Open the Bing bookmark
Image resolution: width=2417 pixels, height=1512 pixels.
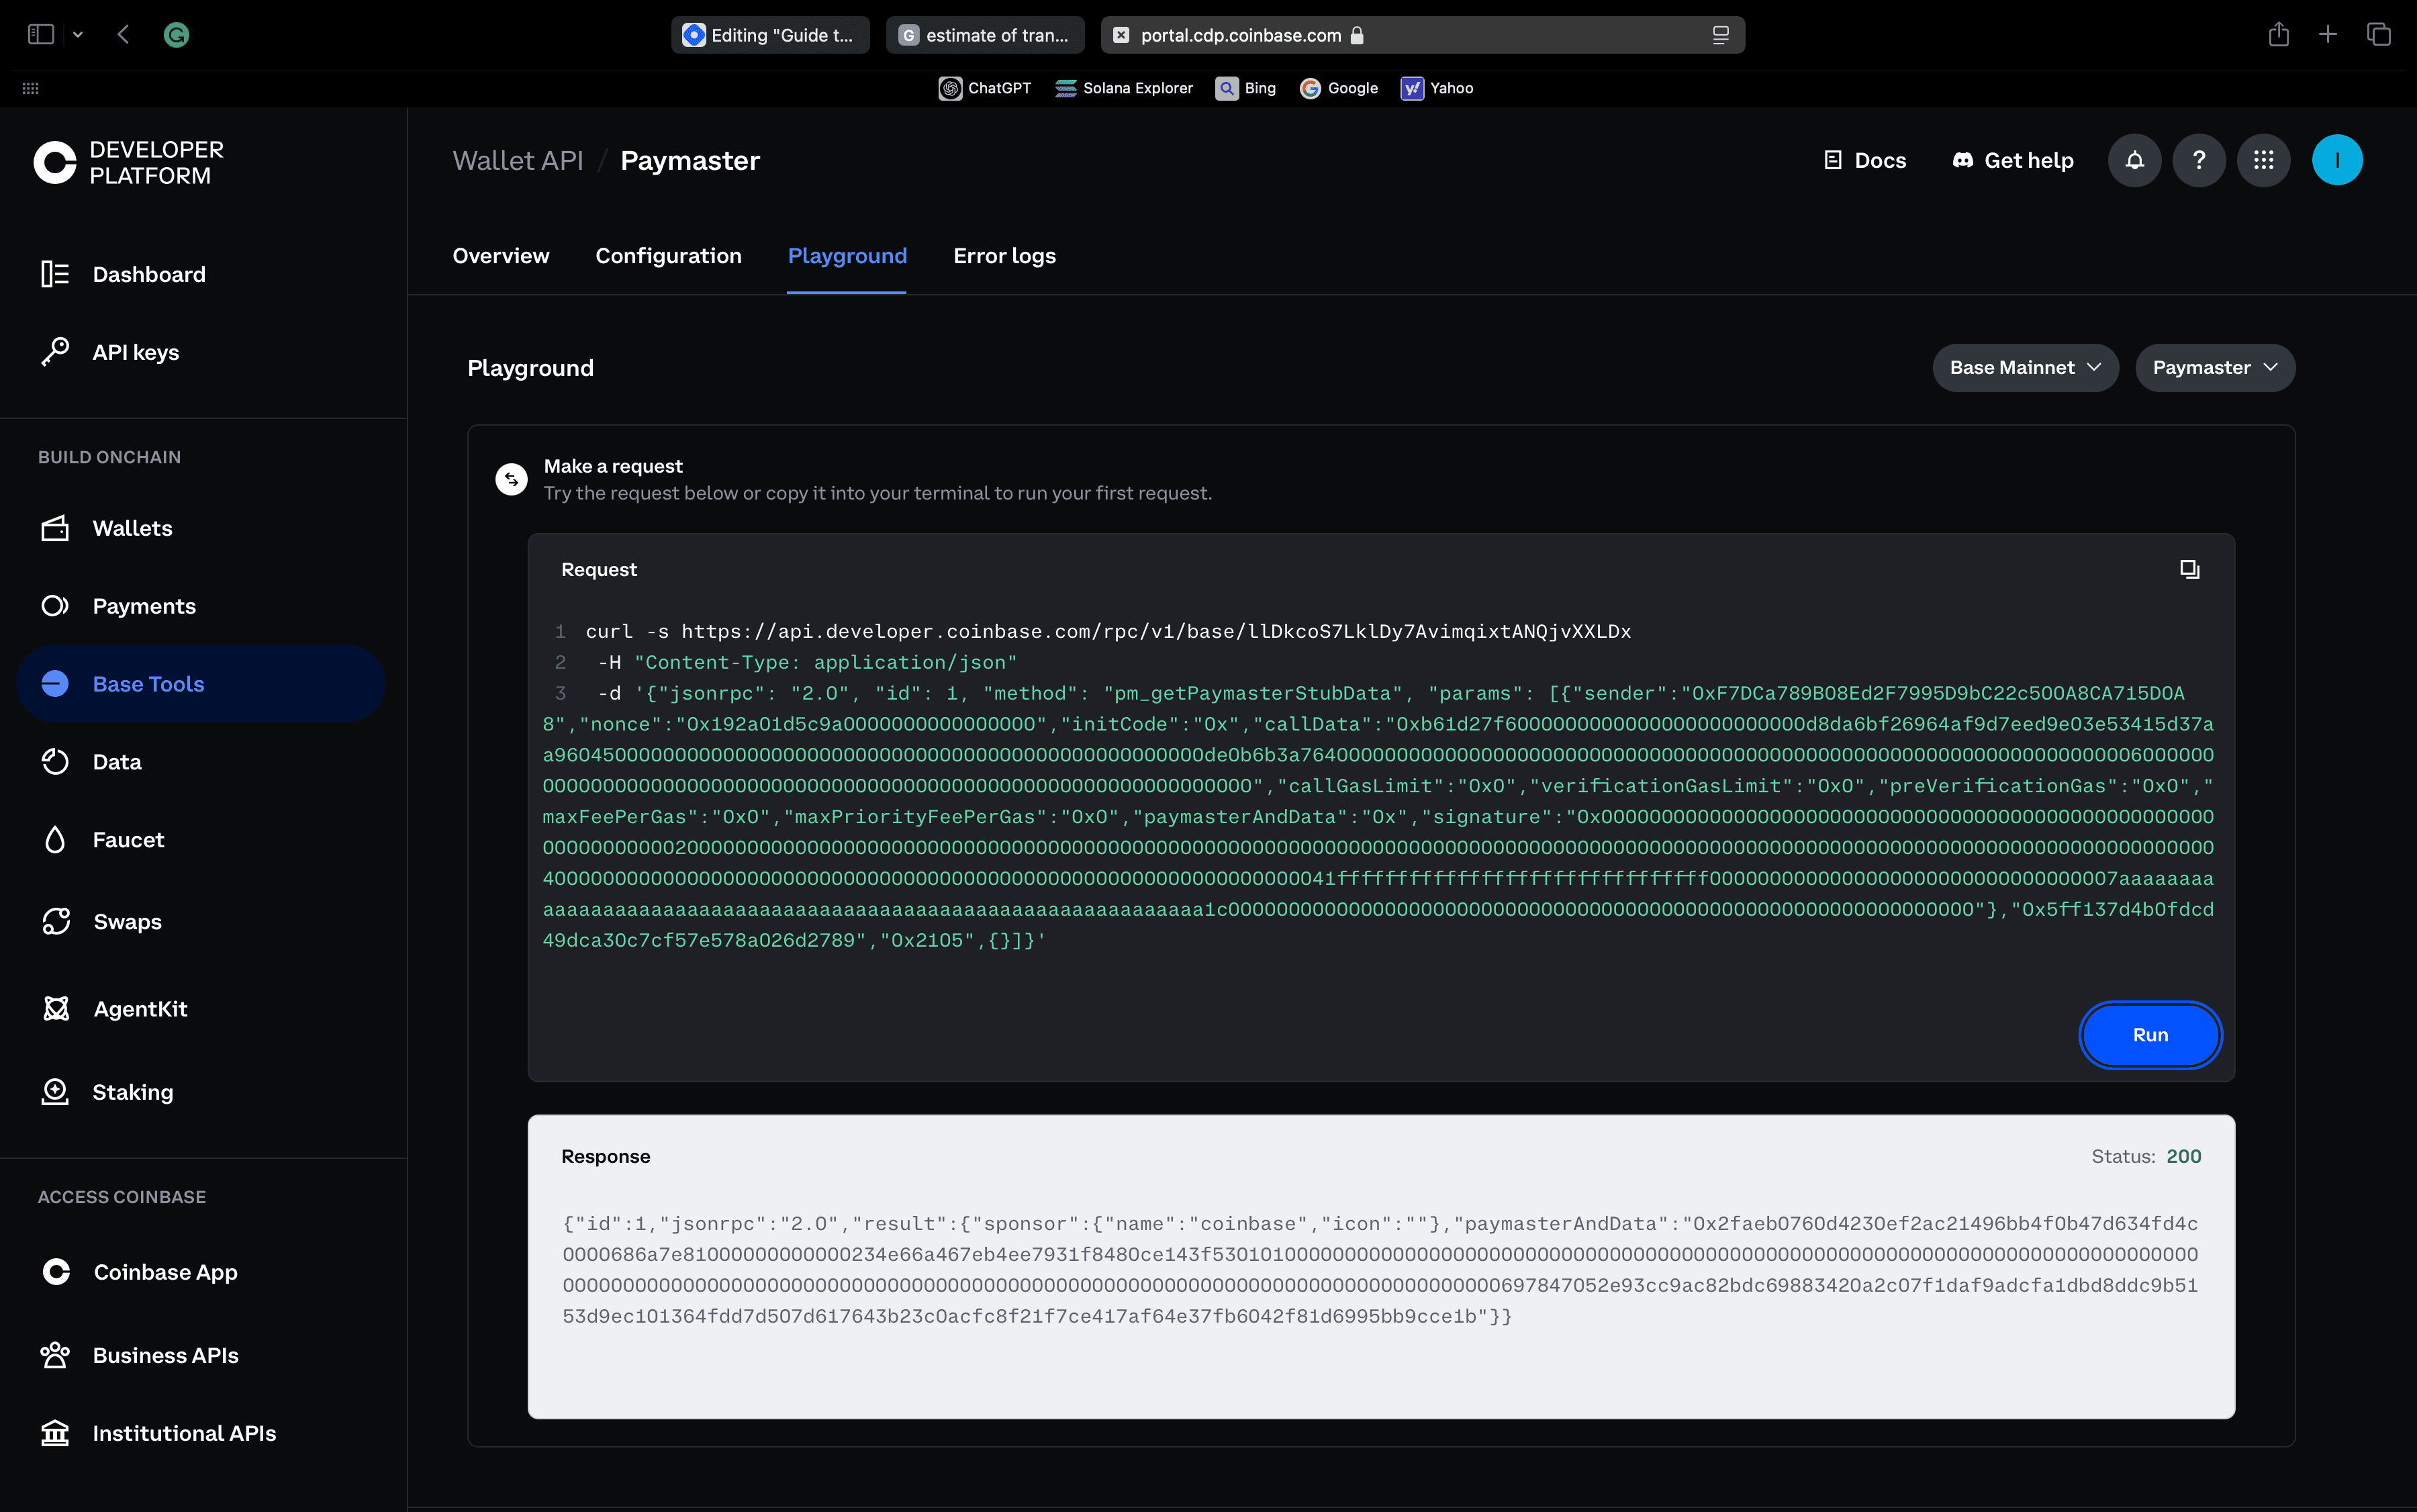tap(1246, 88)
